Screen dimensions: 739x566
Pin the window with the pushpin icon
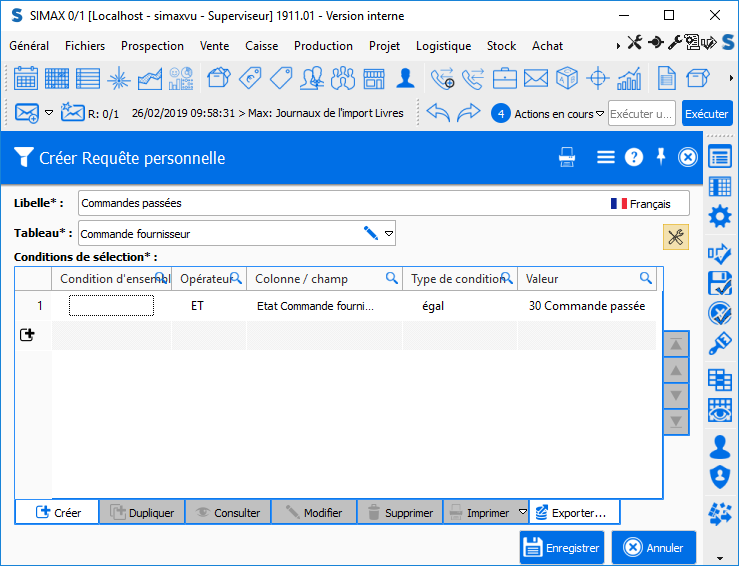pos(661,157)
